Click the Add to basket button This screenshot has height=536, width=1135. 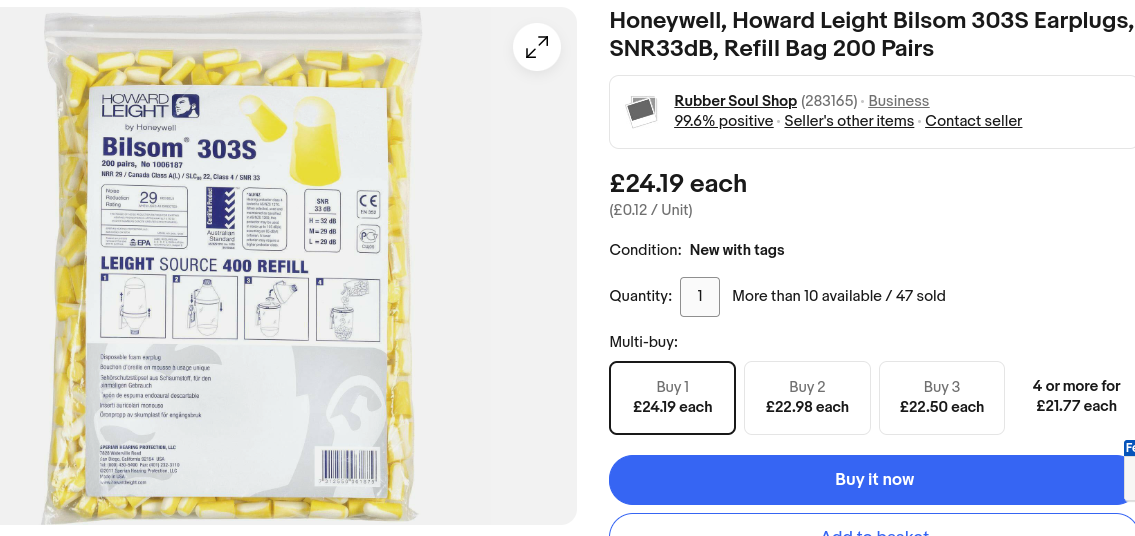click(874, 528)
